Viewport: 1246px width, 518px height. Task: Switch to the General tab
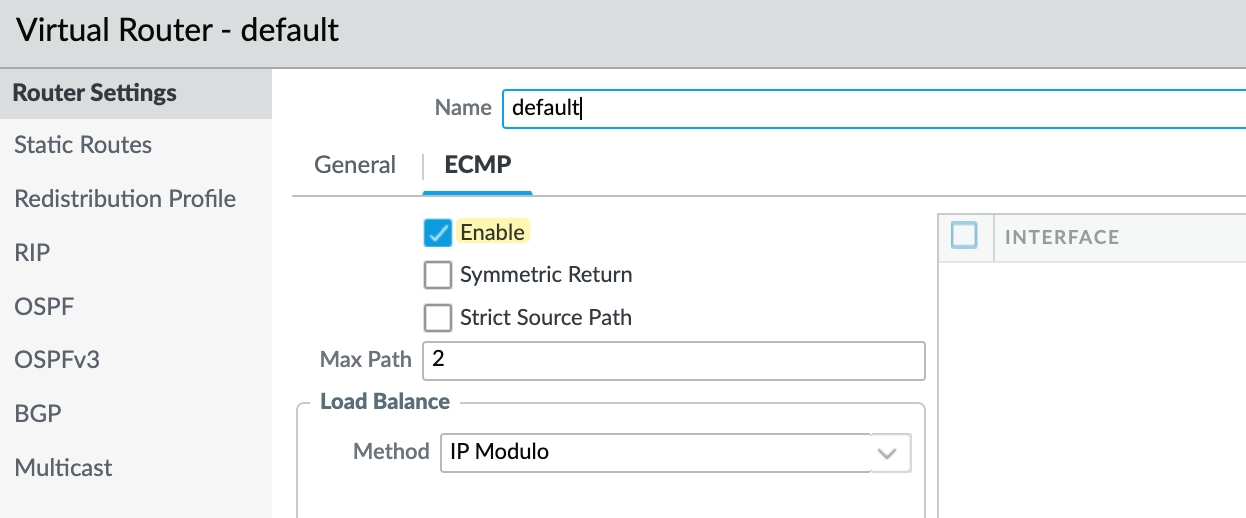pyautogui.click(x=355, y=165)
